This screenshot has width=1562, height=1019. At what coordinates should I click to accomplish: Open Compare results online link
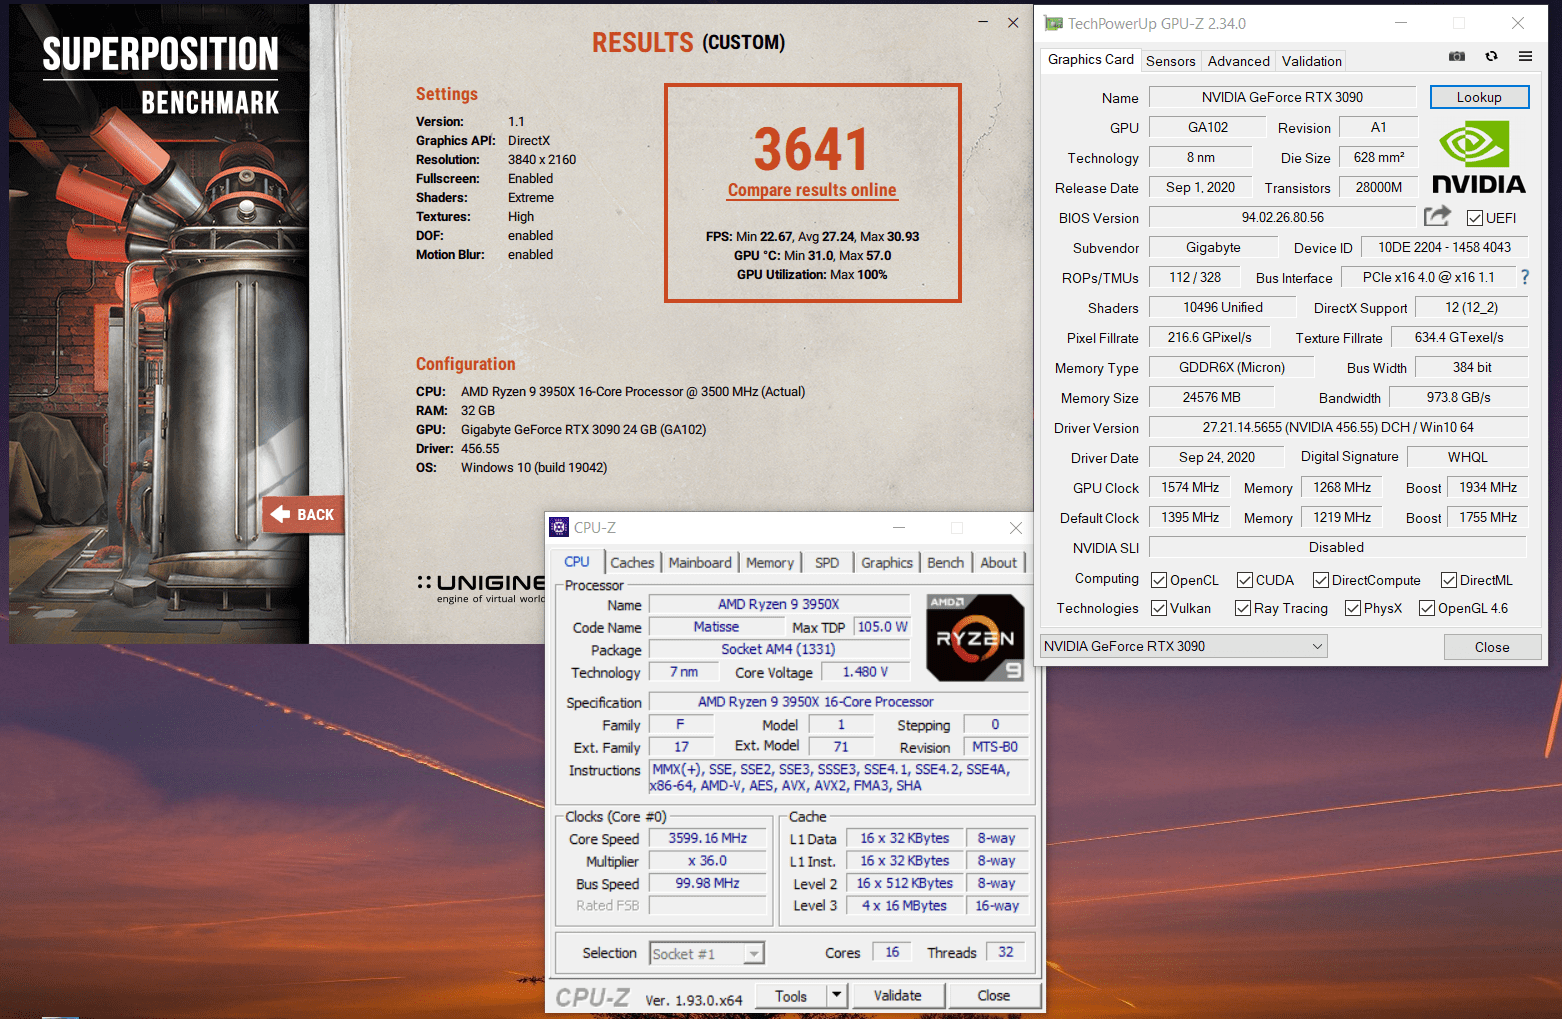click(812, 190)
